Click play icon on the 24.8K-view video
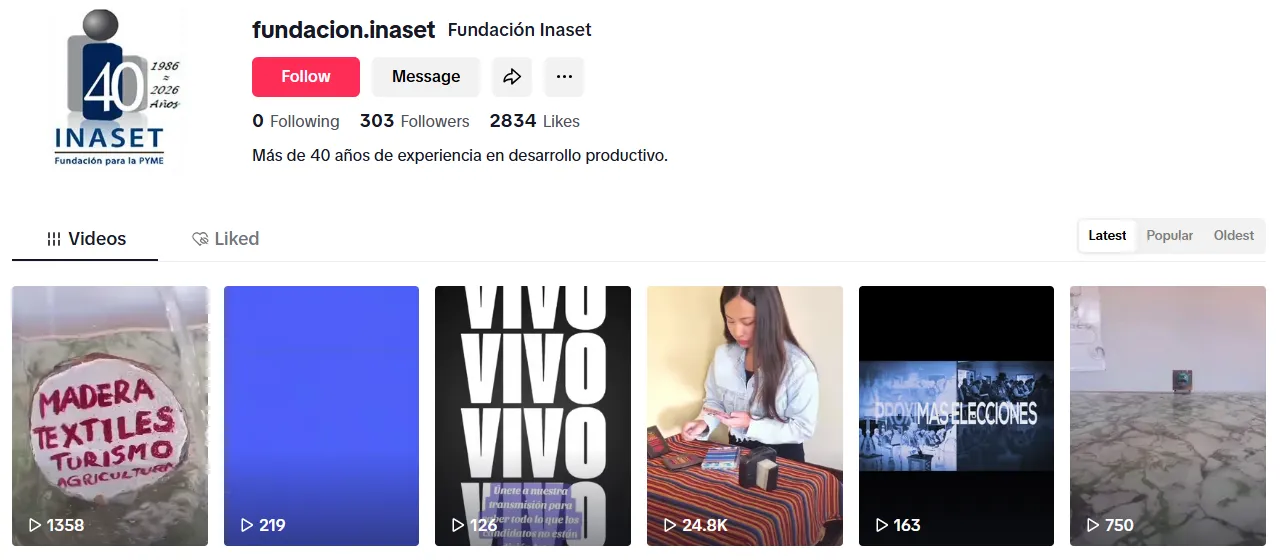This screenshot has width=1280, height=560. [x=670, y=525]
